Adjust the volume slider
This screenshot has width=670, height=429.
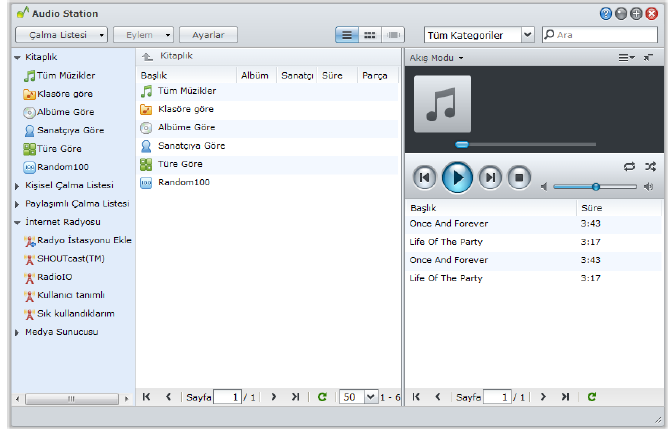coord(595,186)
